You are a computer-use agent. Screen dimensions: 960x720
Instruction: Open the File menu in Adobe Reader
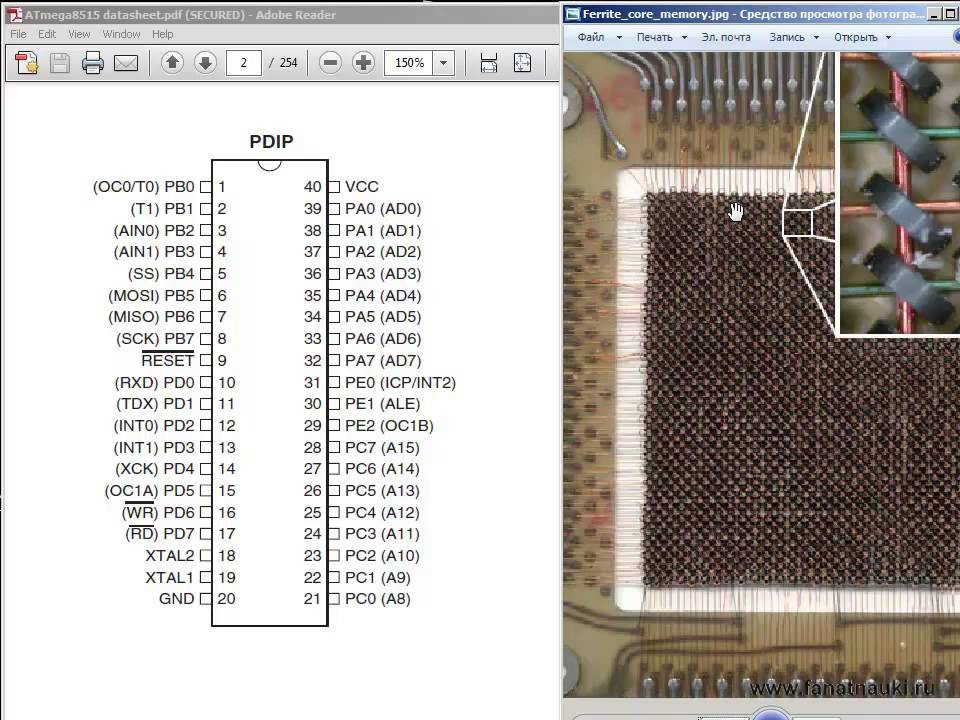(18, 34)
